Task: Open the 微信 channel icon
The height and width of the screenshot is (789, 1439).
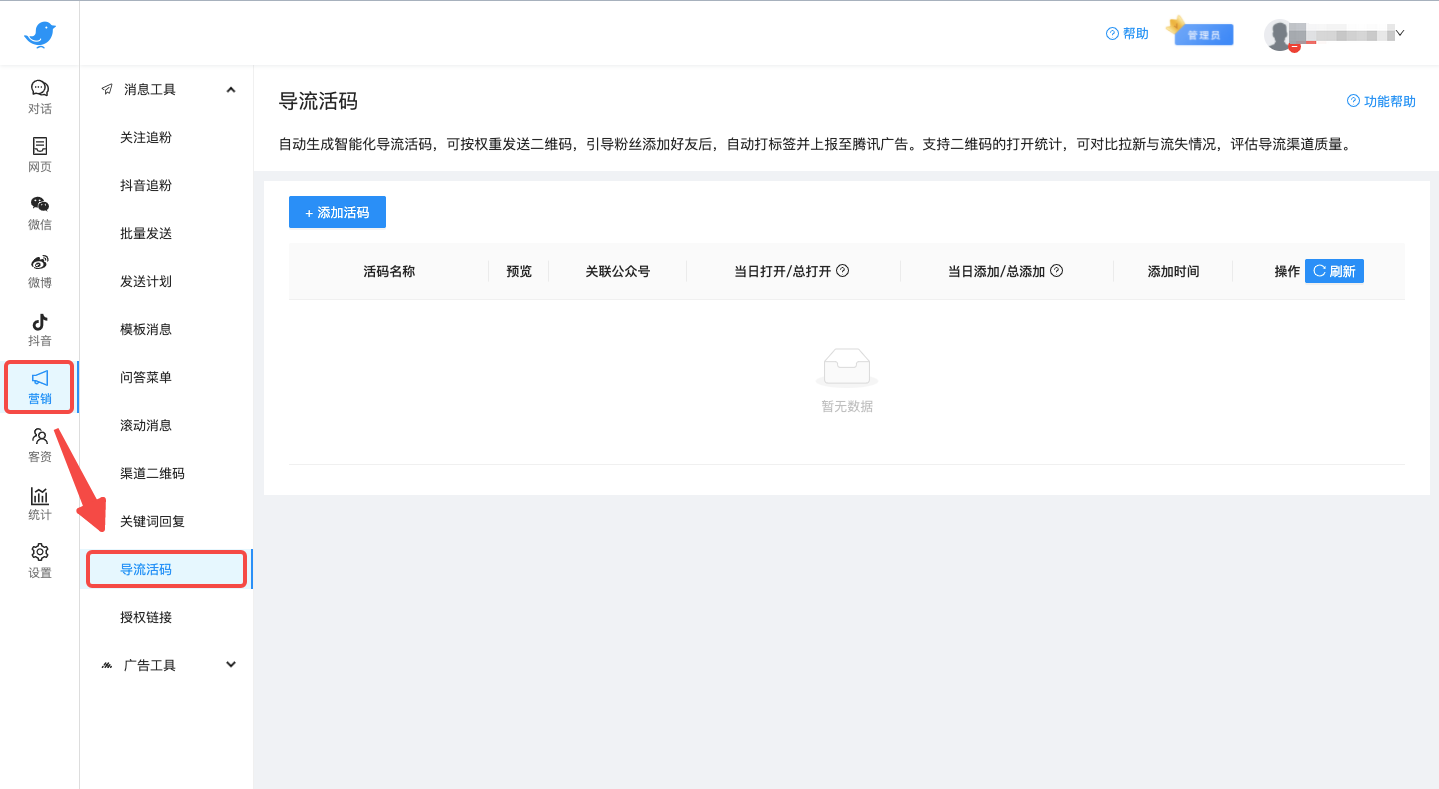Action: pos(39,213)
